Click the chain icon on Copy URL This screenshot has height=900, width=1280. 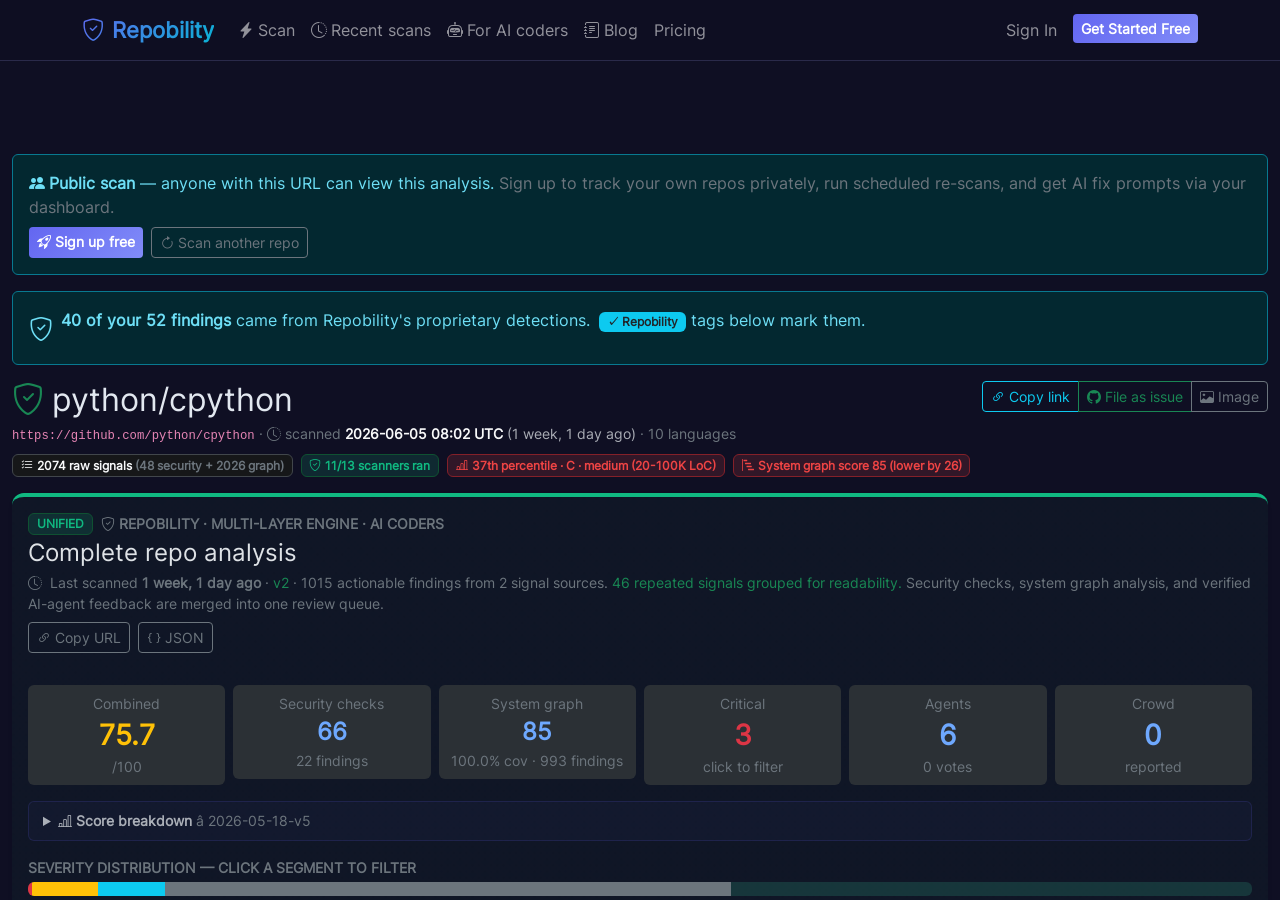click(43, 638)
